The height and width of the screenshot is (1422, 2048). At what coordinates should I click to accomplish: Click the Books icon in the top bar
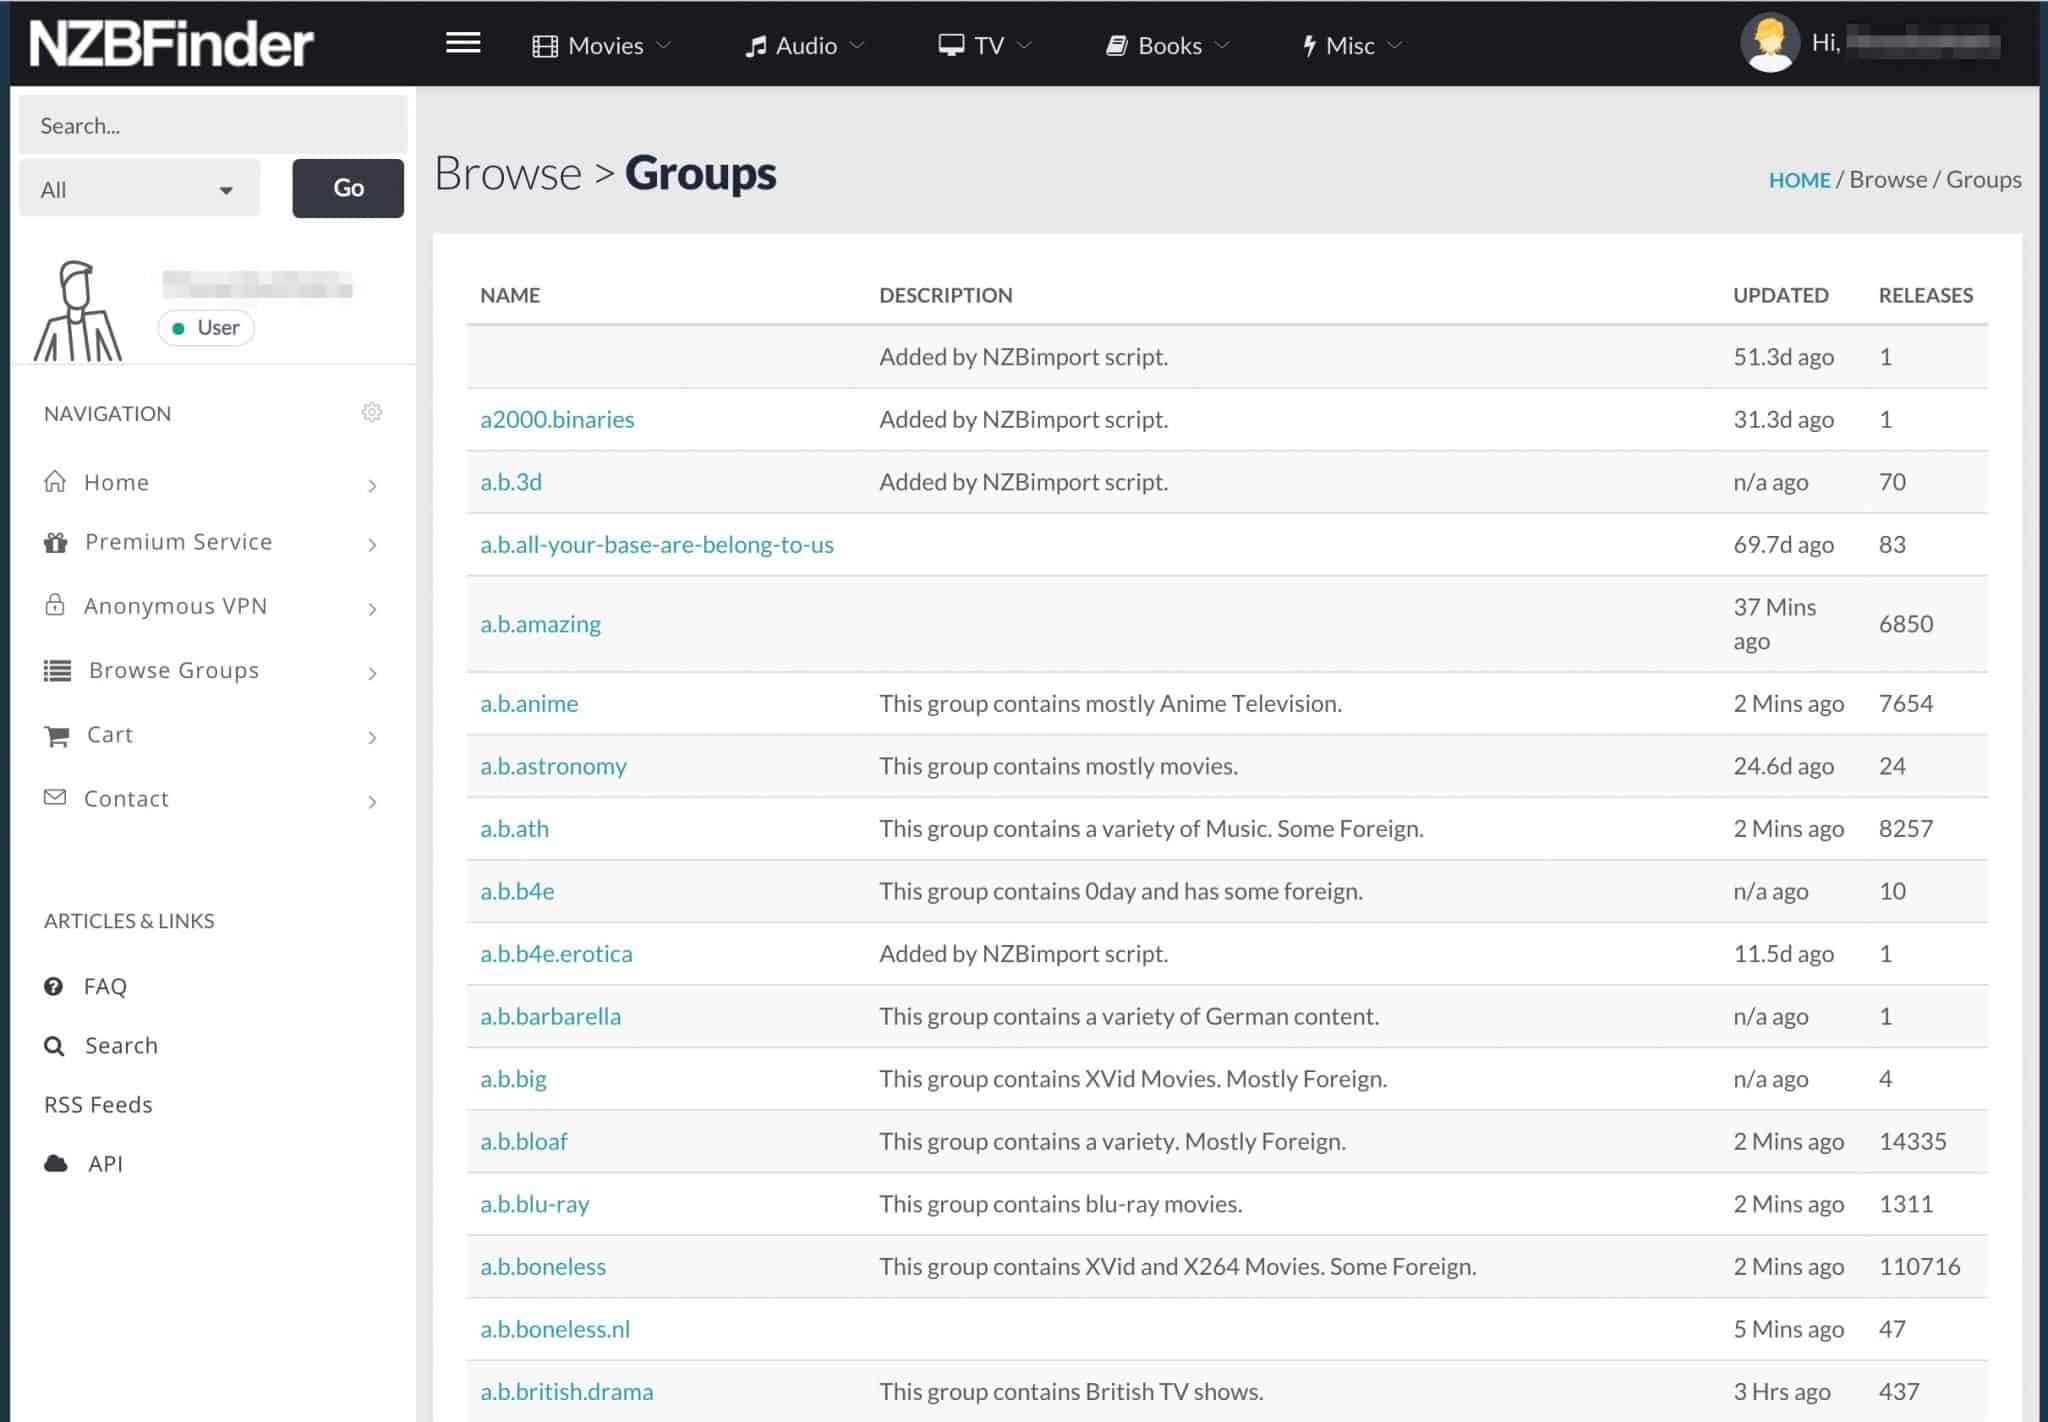1115,45
